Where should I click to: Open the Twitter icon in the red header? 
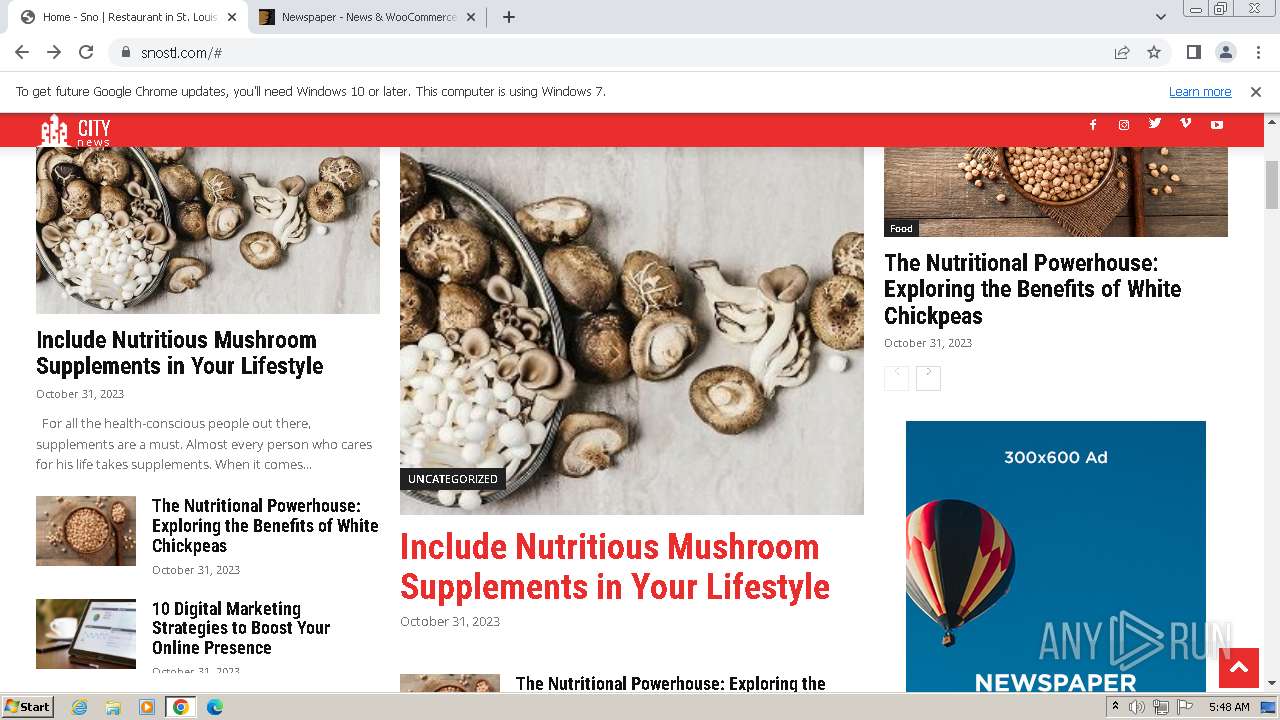1155,124
